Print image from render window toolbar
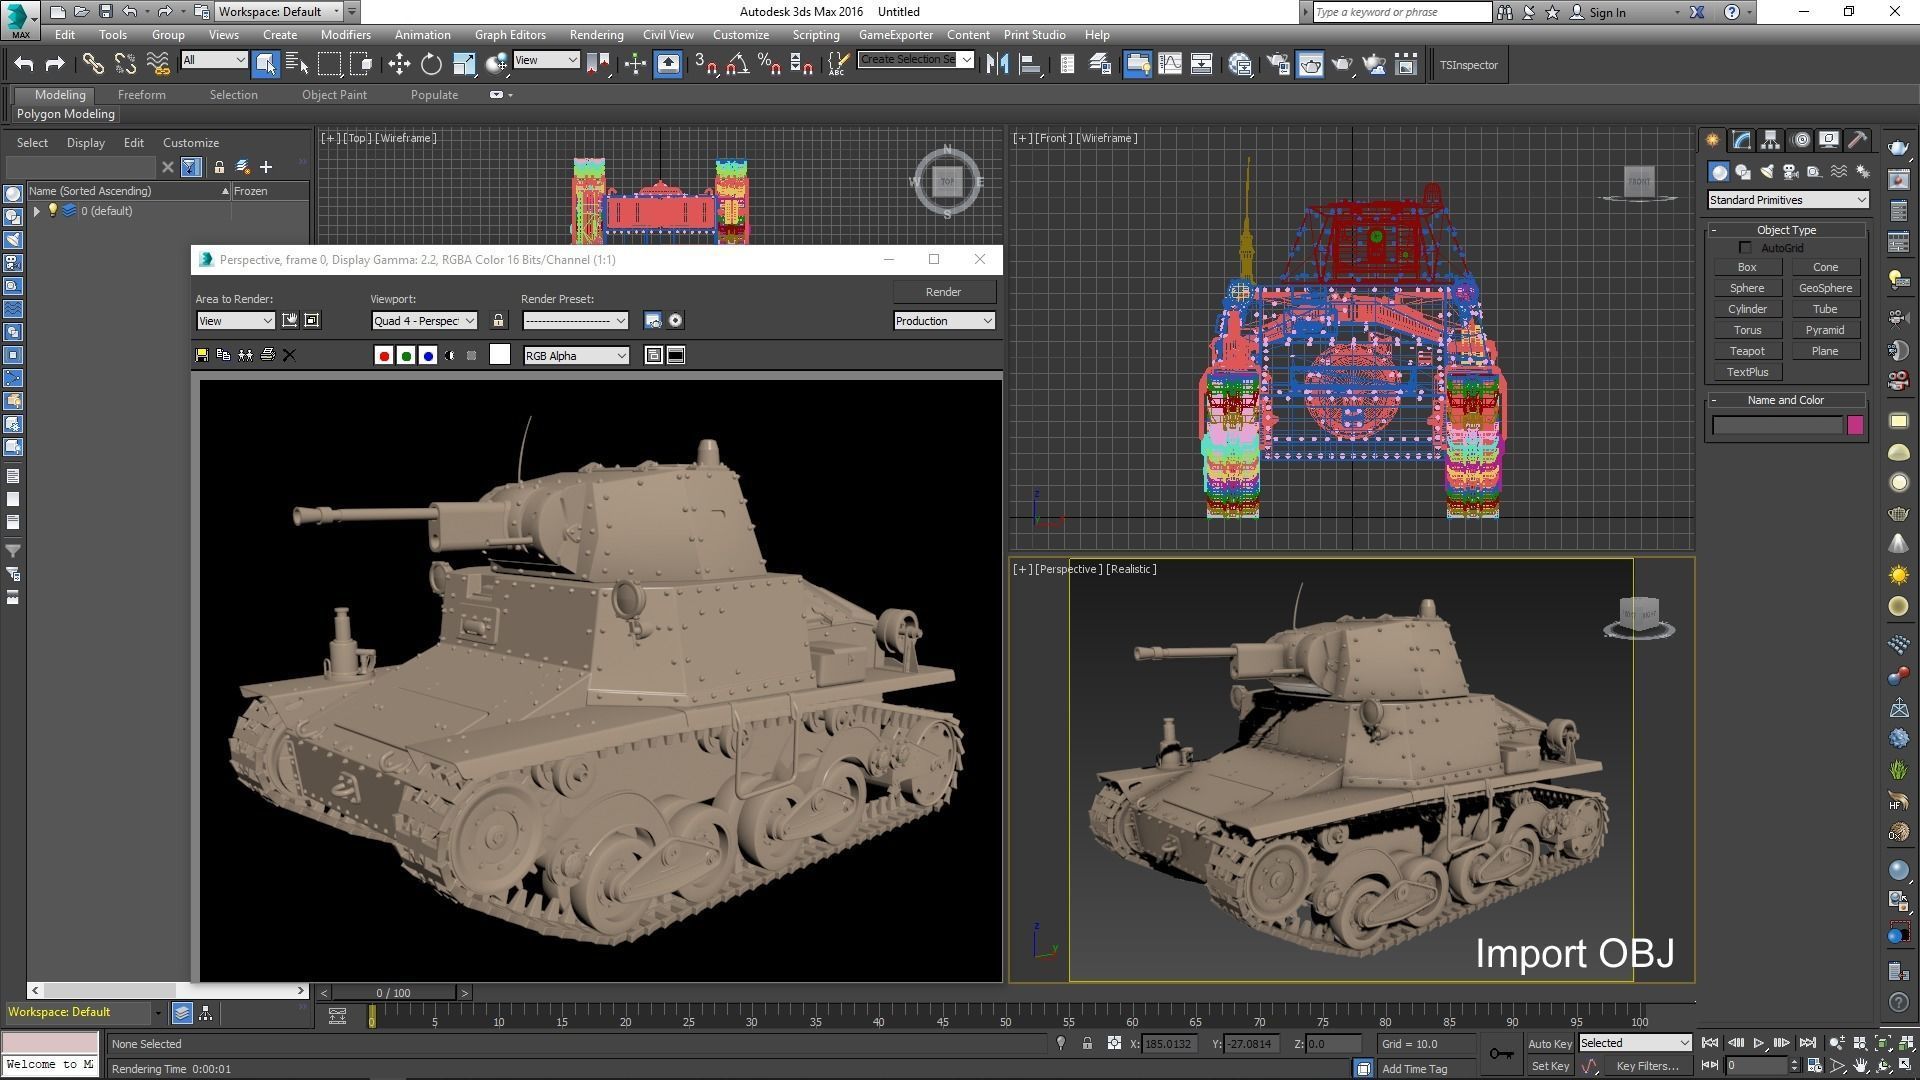 point(268,355)
